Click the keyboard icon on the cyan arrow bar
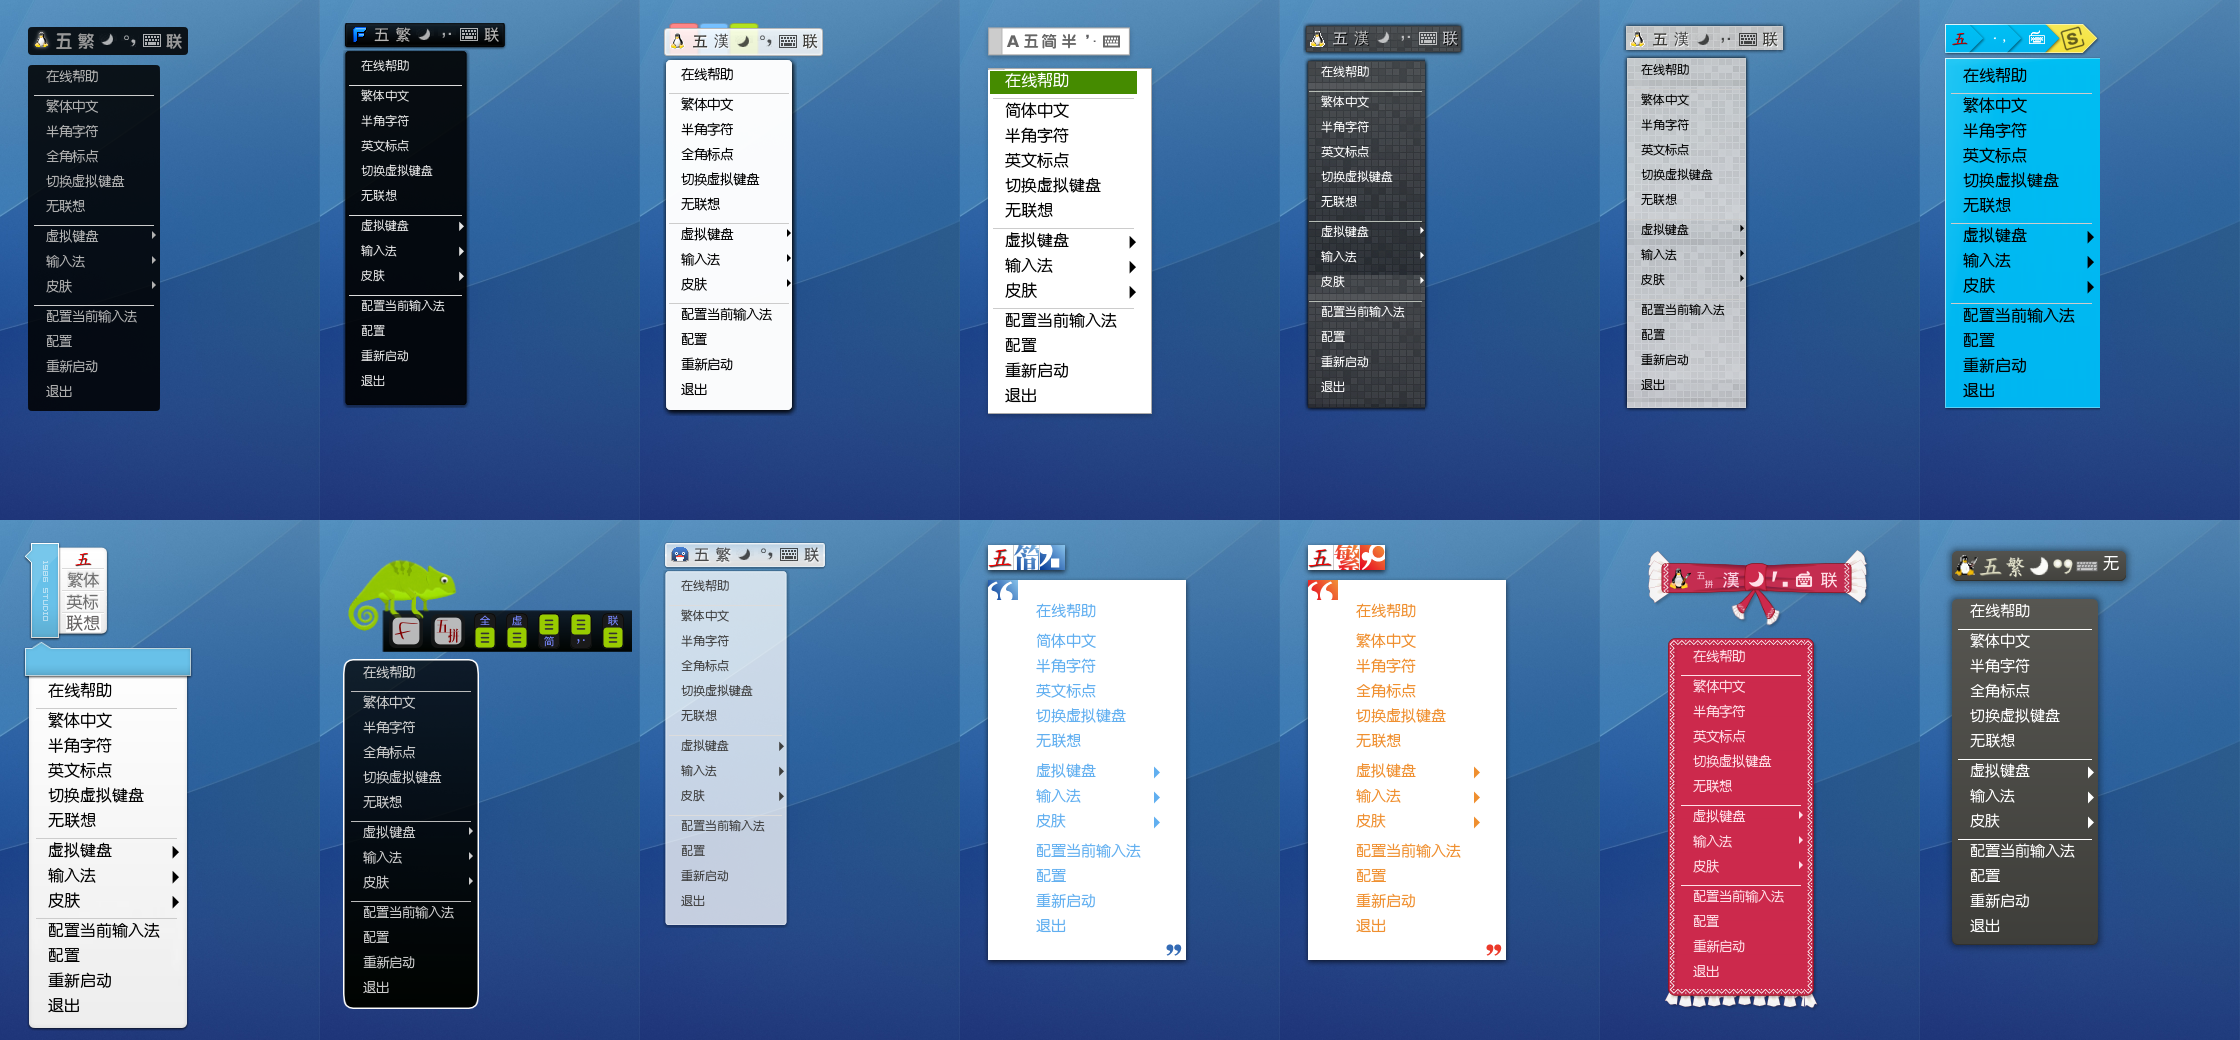 click(x=2037, y=39)
